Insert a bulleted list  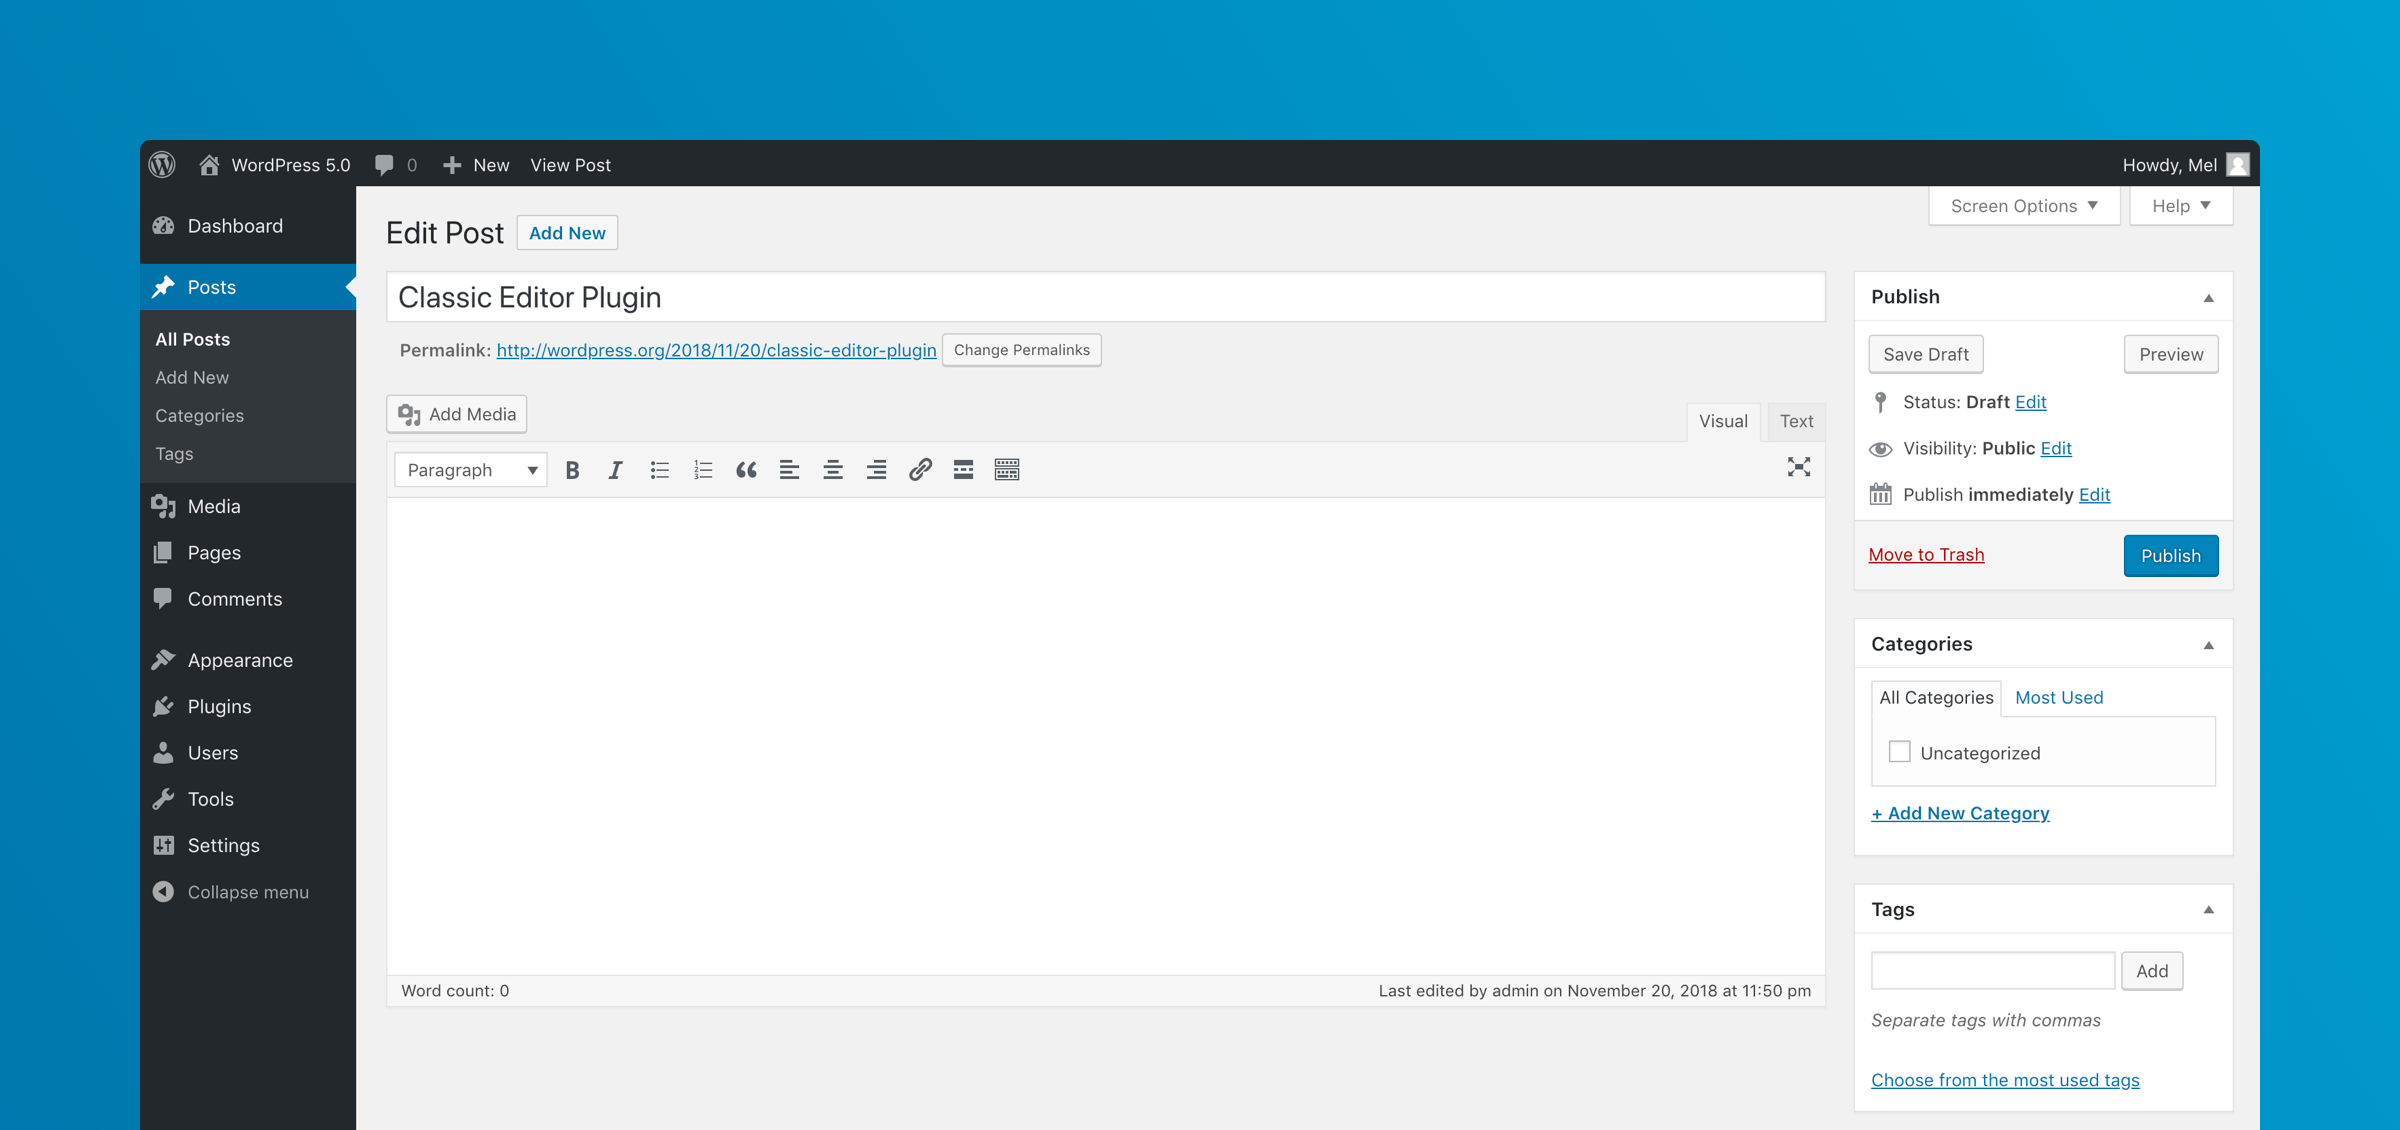(659, 470)
